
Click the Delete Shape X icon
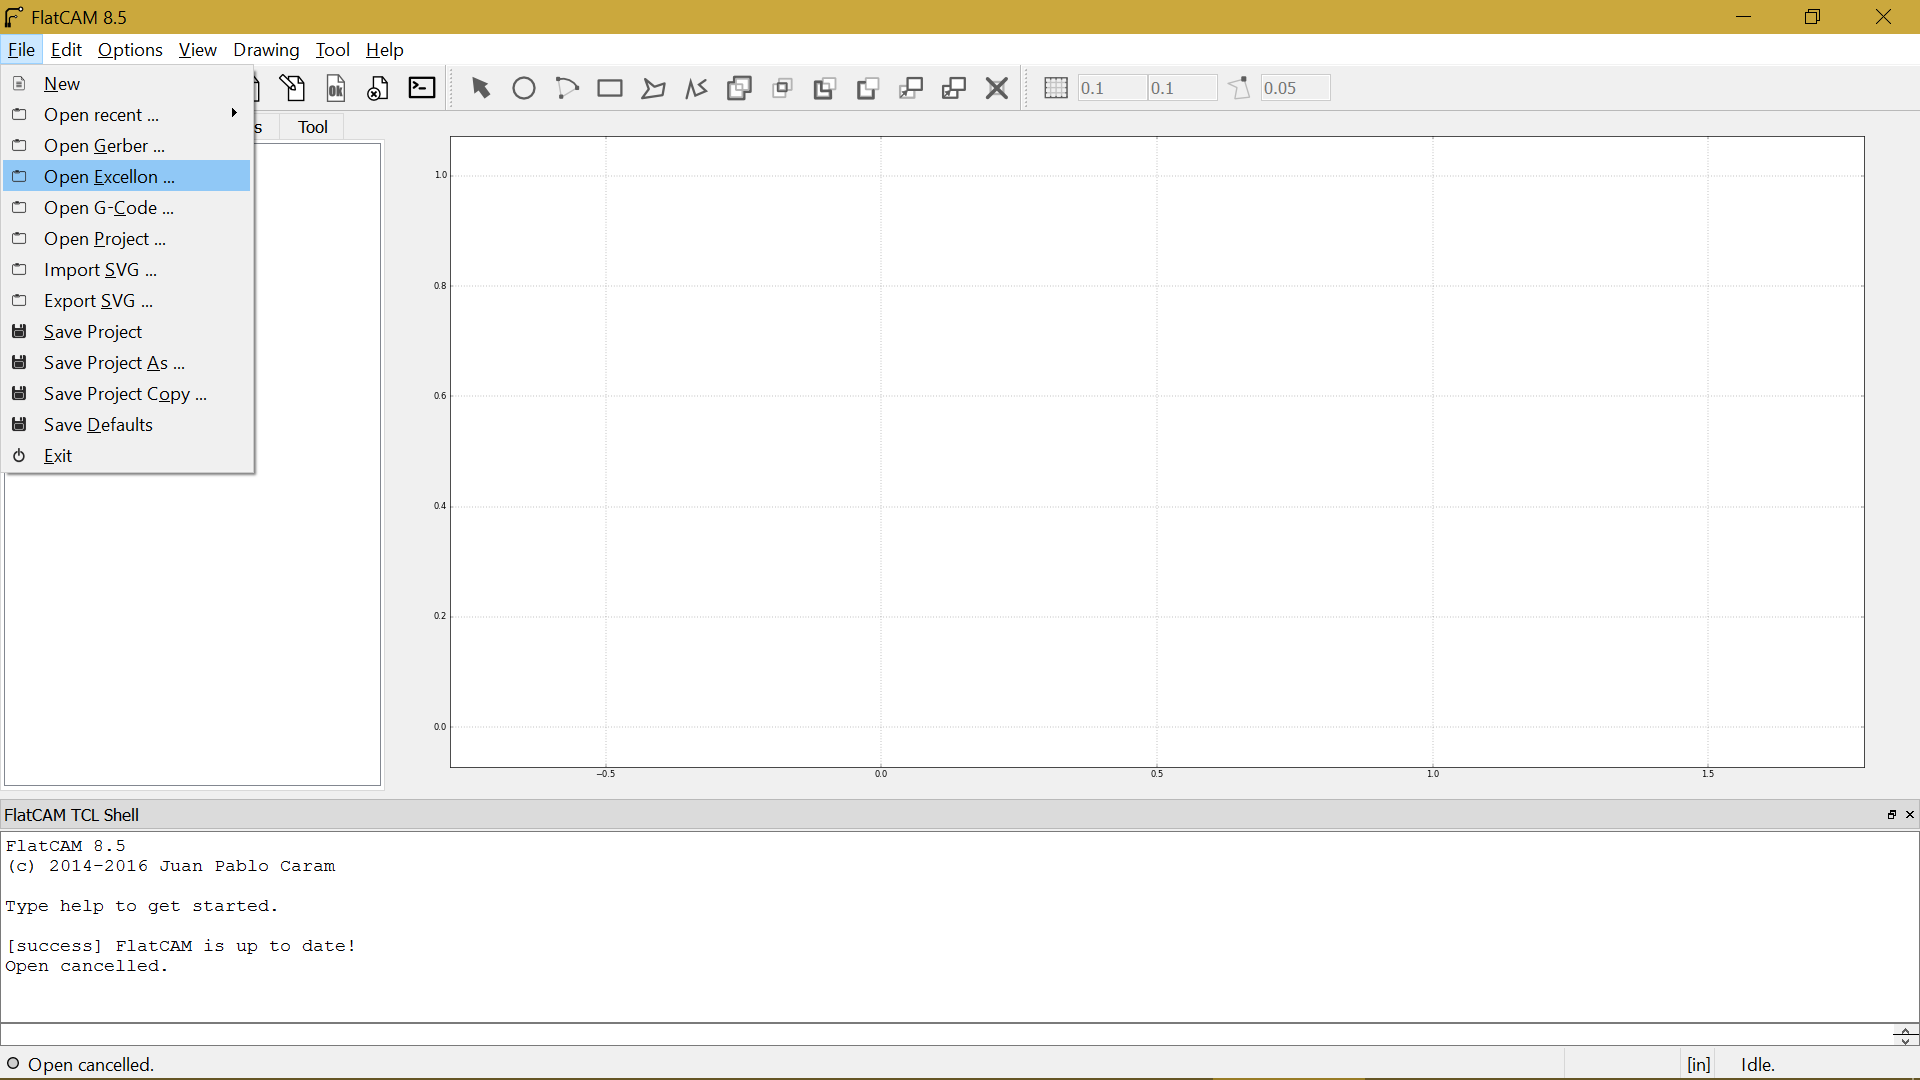[997, 88]
